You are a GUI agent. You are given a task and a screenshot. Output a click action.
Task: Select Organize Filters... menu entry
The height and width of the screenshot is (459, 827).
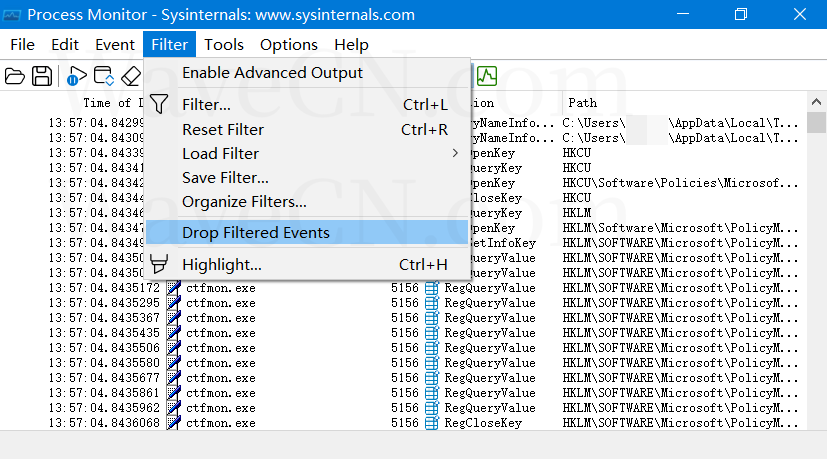click(x=244, y=202)
